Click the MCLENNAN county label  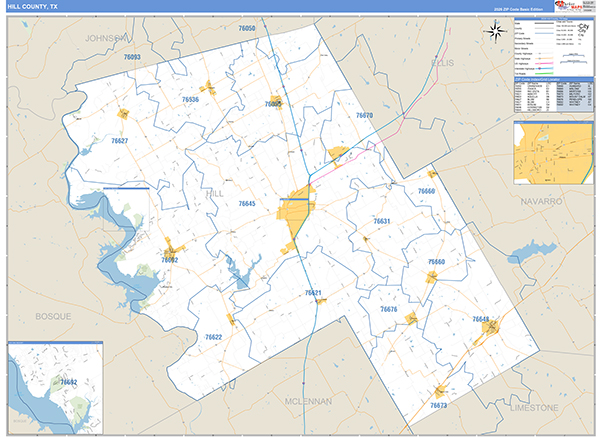click(308, 401)
